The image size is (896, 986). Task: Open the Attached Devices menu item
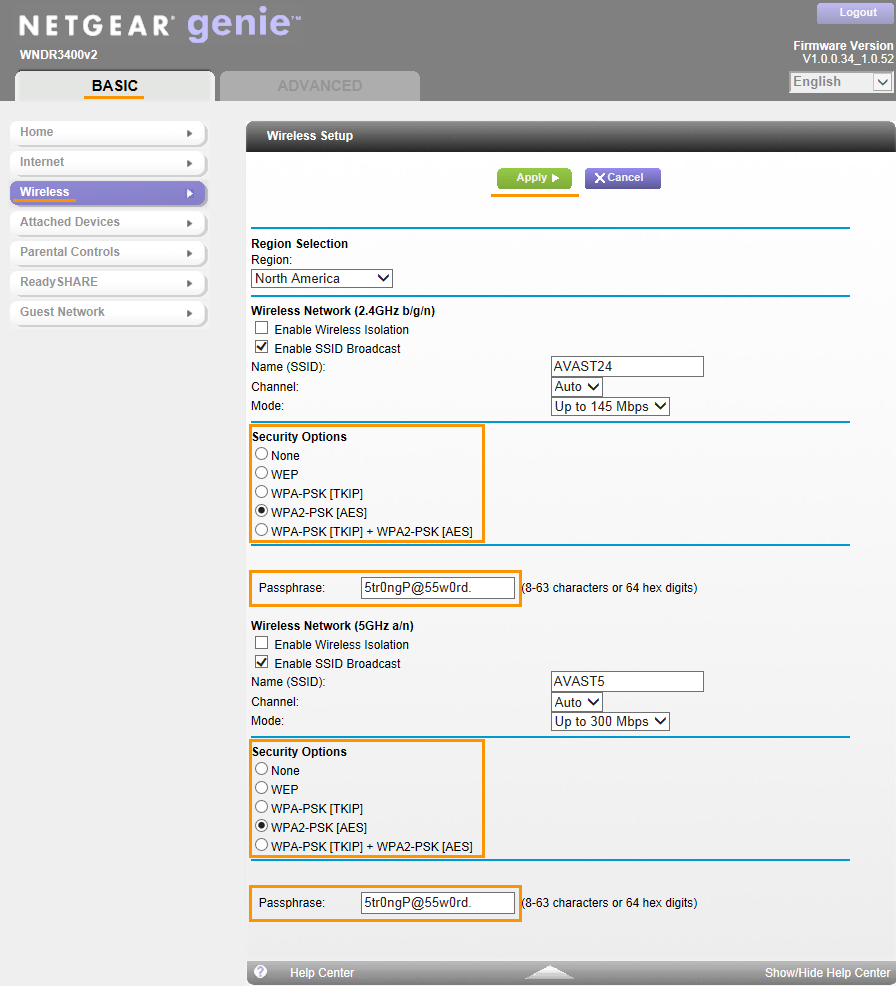click(x=108, y=223)
